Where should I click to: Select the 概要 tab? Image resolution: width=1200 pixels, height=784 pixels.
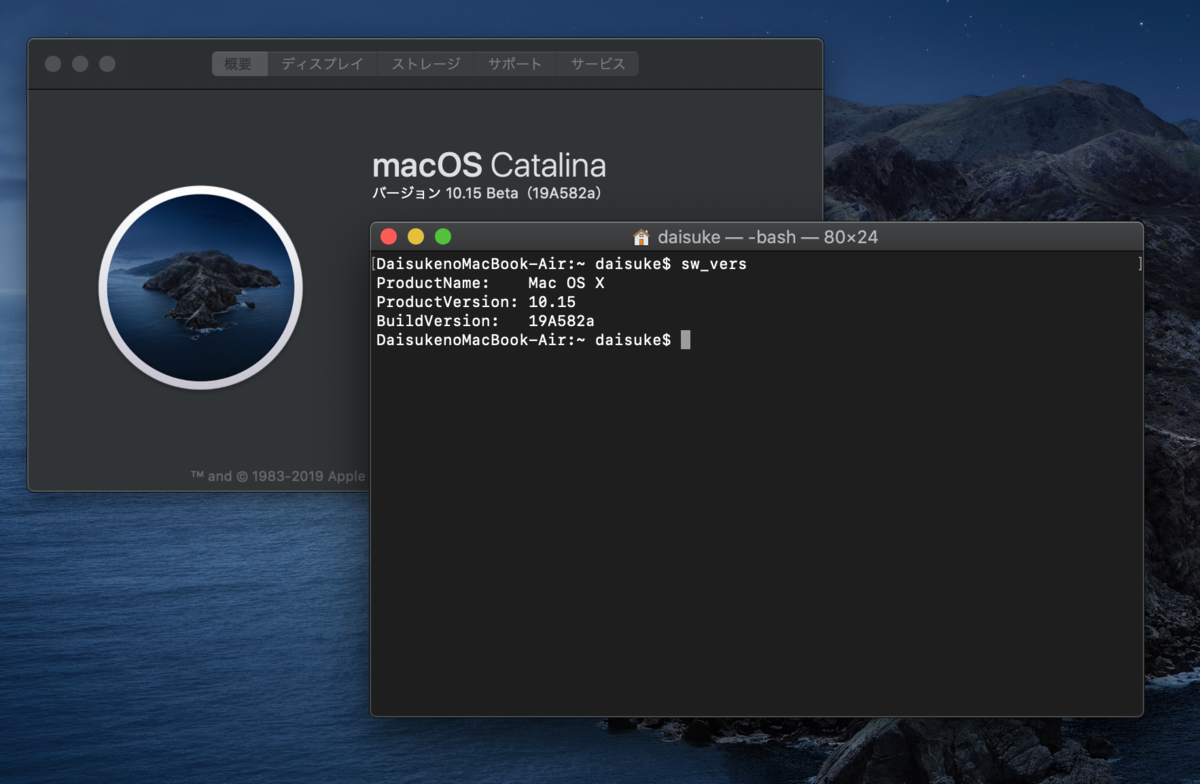coord(239,64)
